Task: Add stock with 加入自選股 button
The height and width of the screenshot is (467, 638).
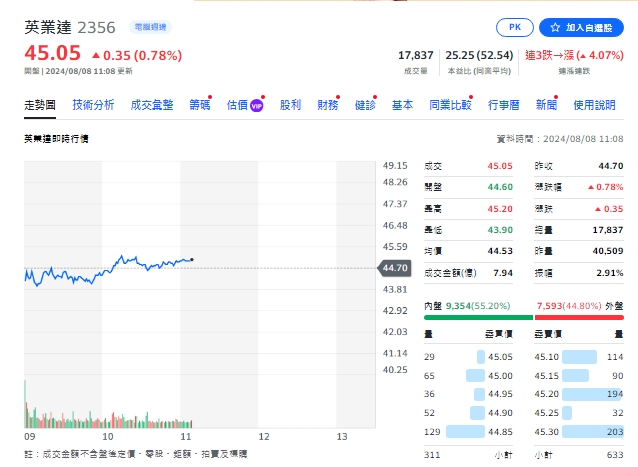Action: [x=581, y=27]
